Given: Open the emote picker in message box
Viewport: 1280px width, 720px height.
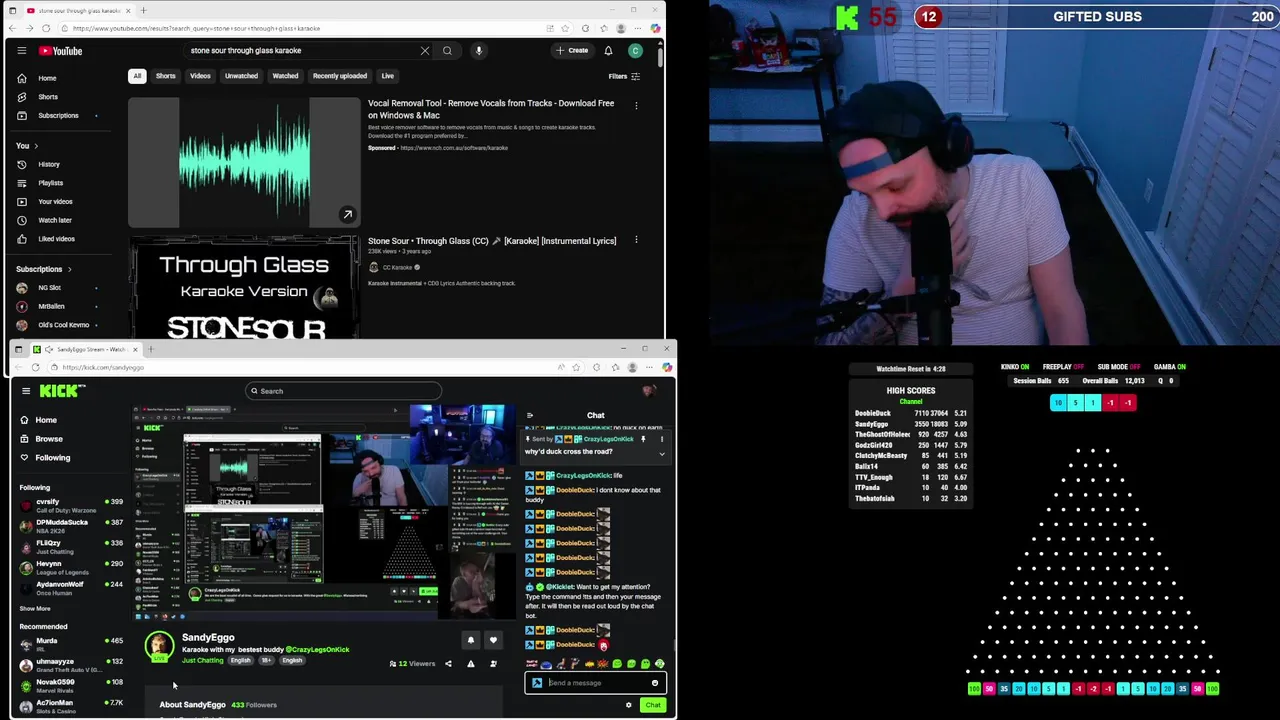Looking at the screenshot, I should 655,683.
